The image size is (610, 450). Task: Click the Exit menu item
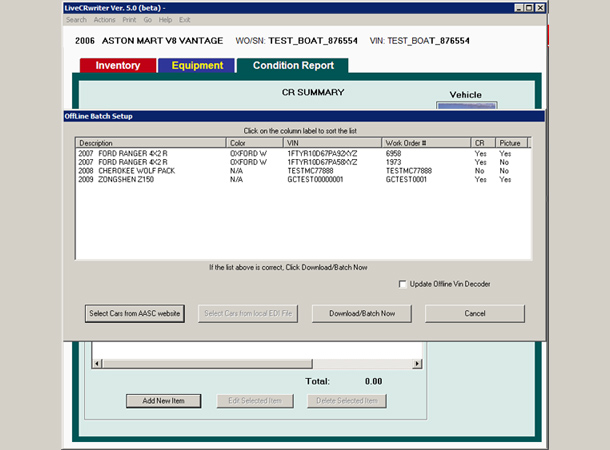tap(184, 20)
